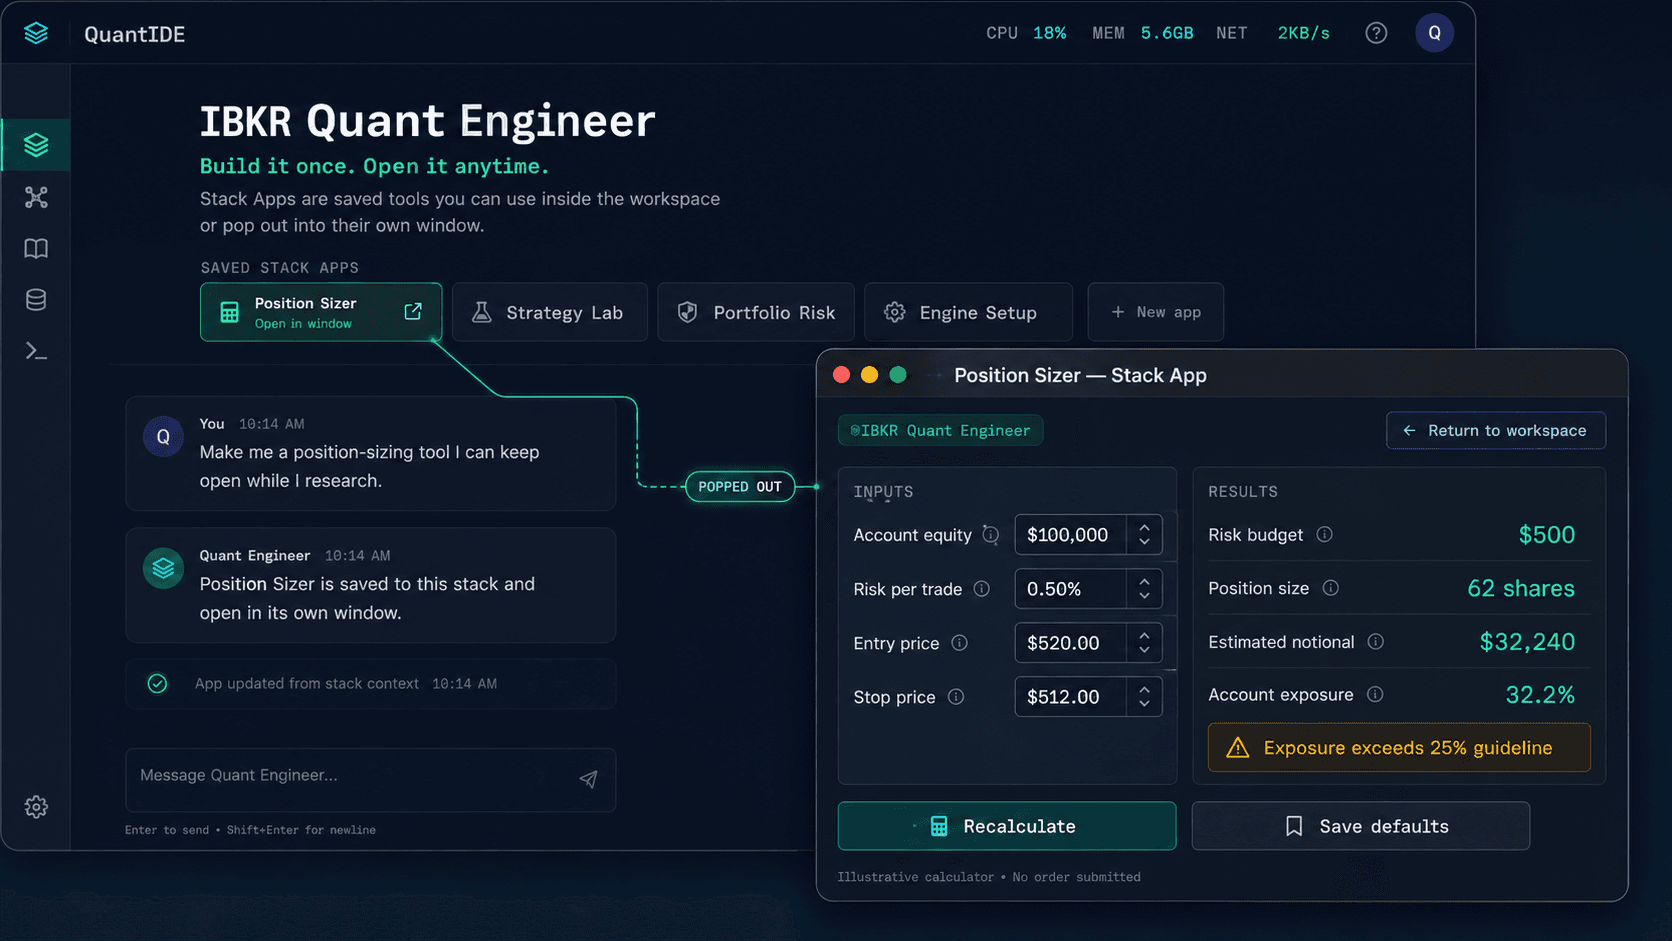Open the database sidebar icon

click(36, 300)
